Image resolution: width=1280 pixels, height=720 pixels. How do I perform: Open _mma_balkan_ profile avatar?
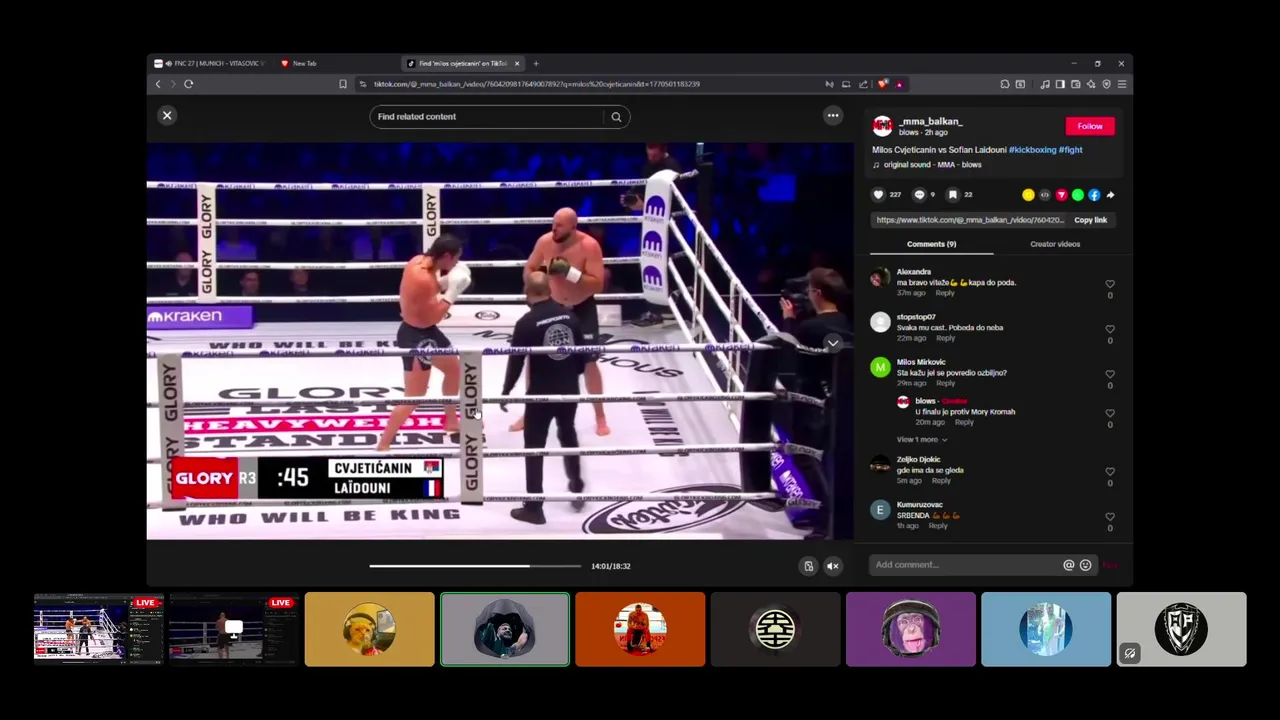coord(882,126)
